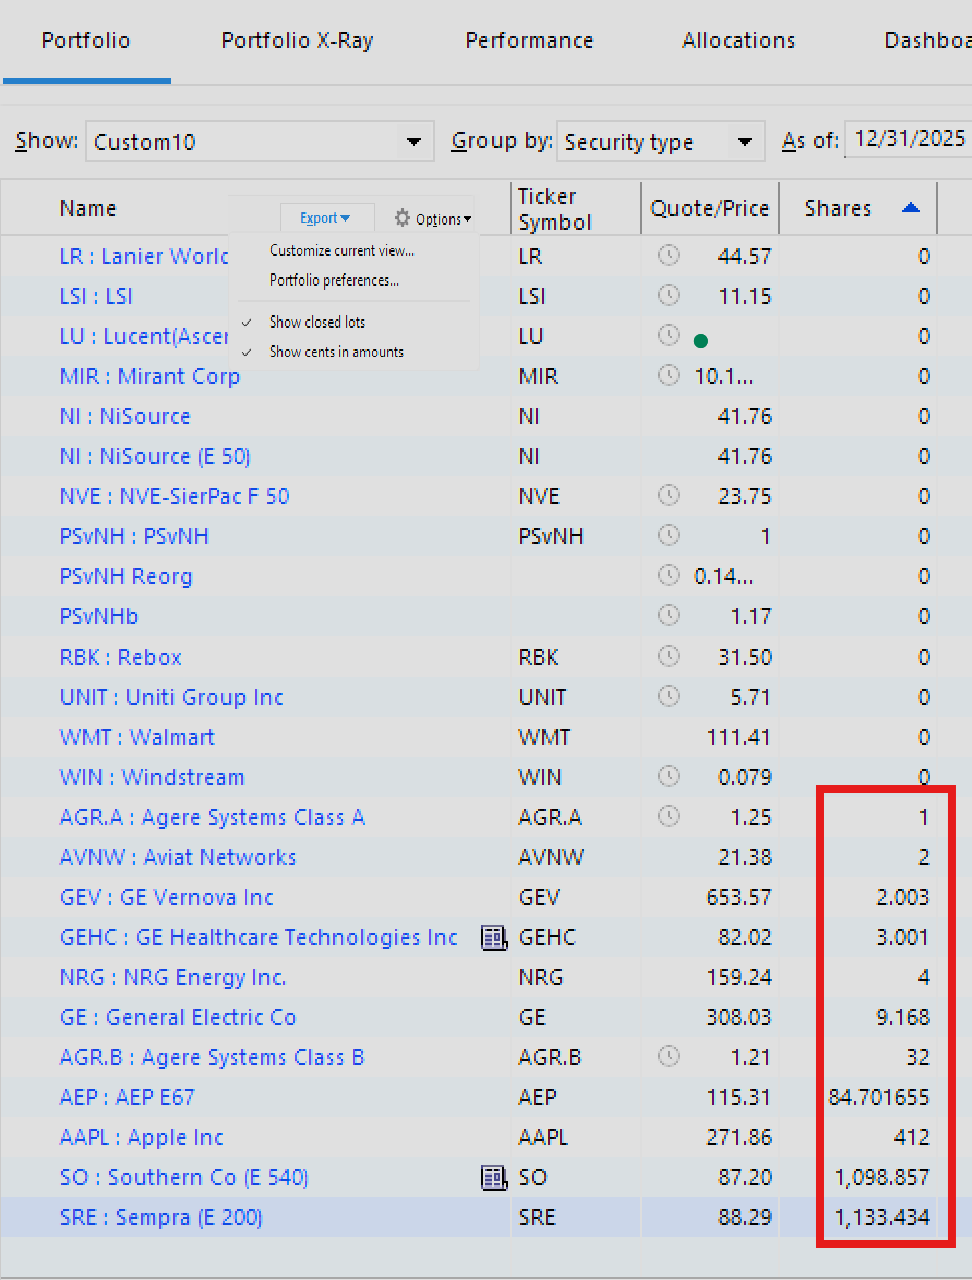The width and height of the screenshot is (972, 1280).
Task: Open WIN : Windstream security link
Action: pyautogui.click(x=152, y=777)
